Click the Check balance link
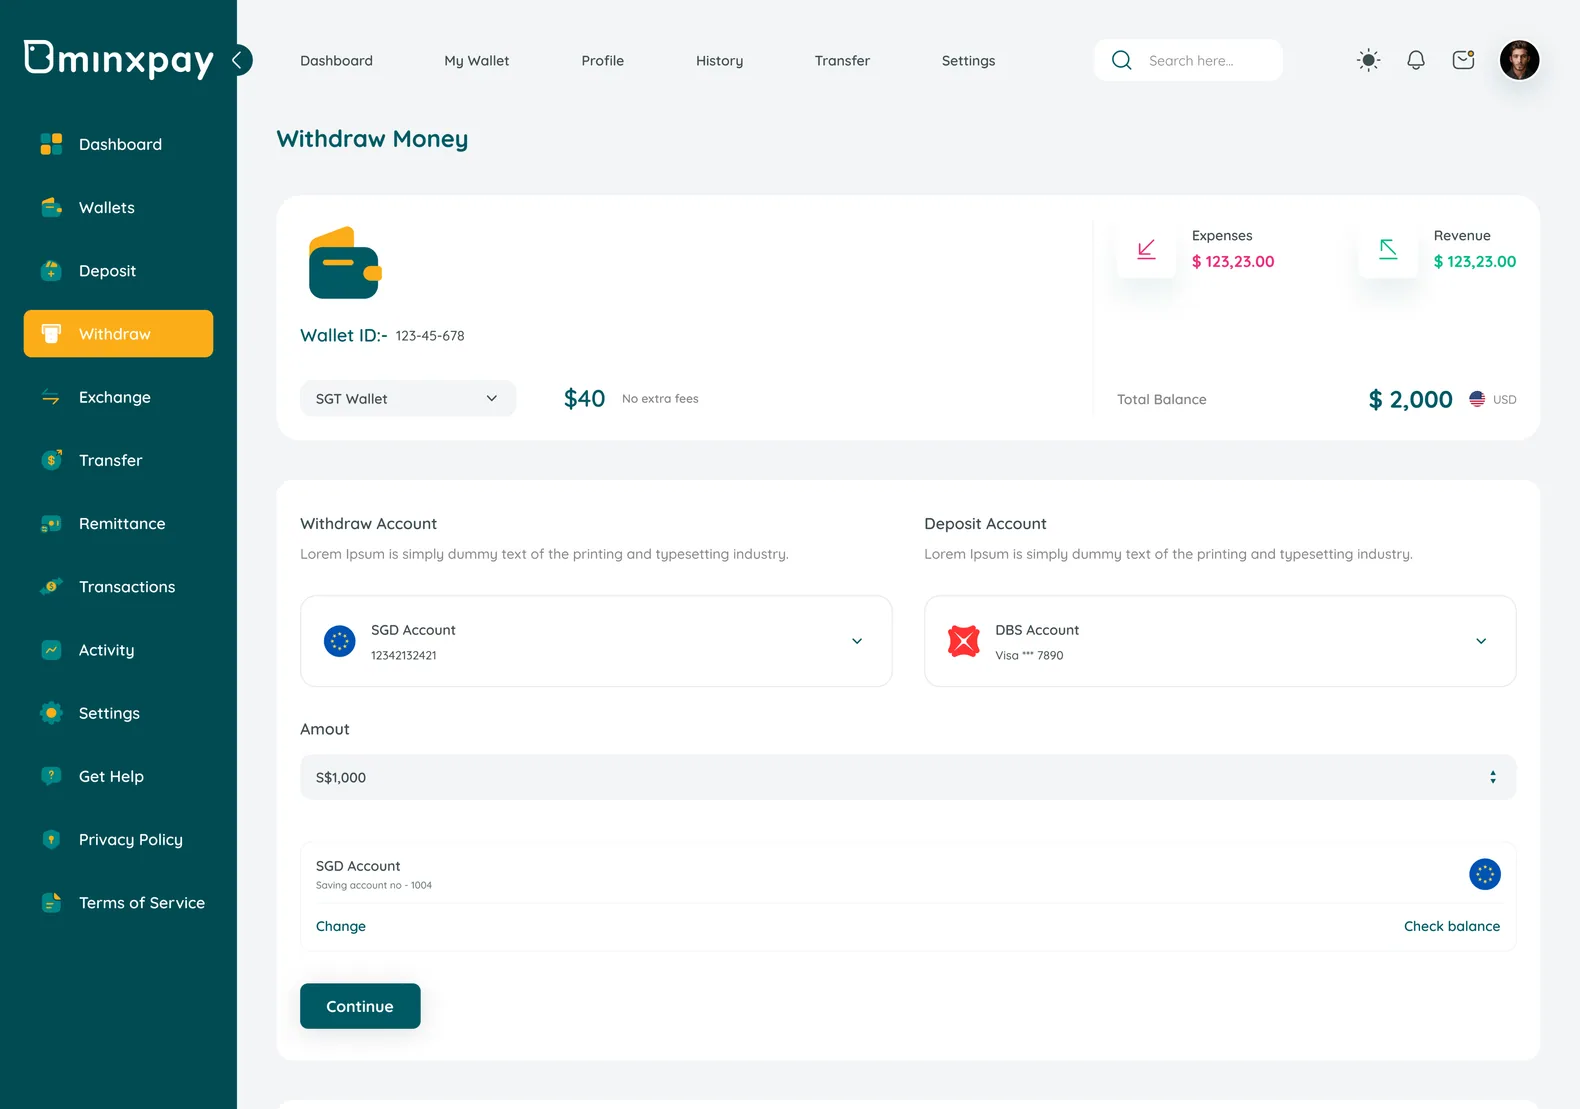The image size is (1580, 1109). point(1452,926)
